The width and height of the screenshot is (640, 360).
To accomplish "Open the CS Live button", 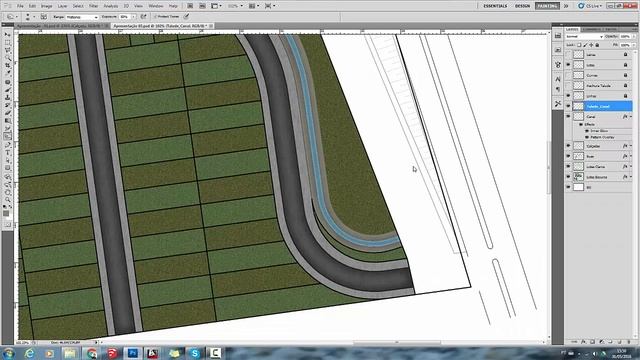I will tap(589, 6).
